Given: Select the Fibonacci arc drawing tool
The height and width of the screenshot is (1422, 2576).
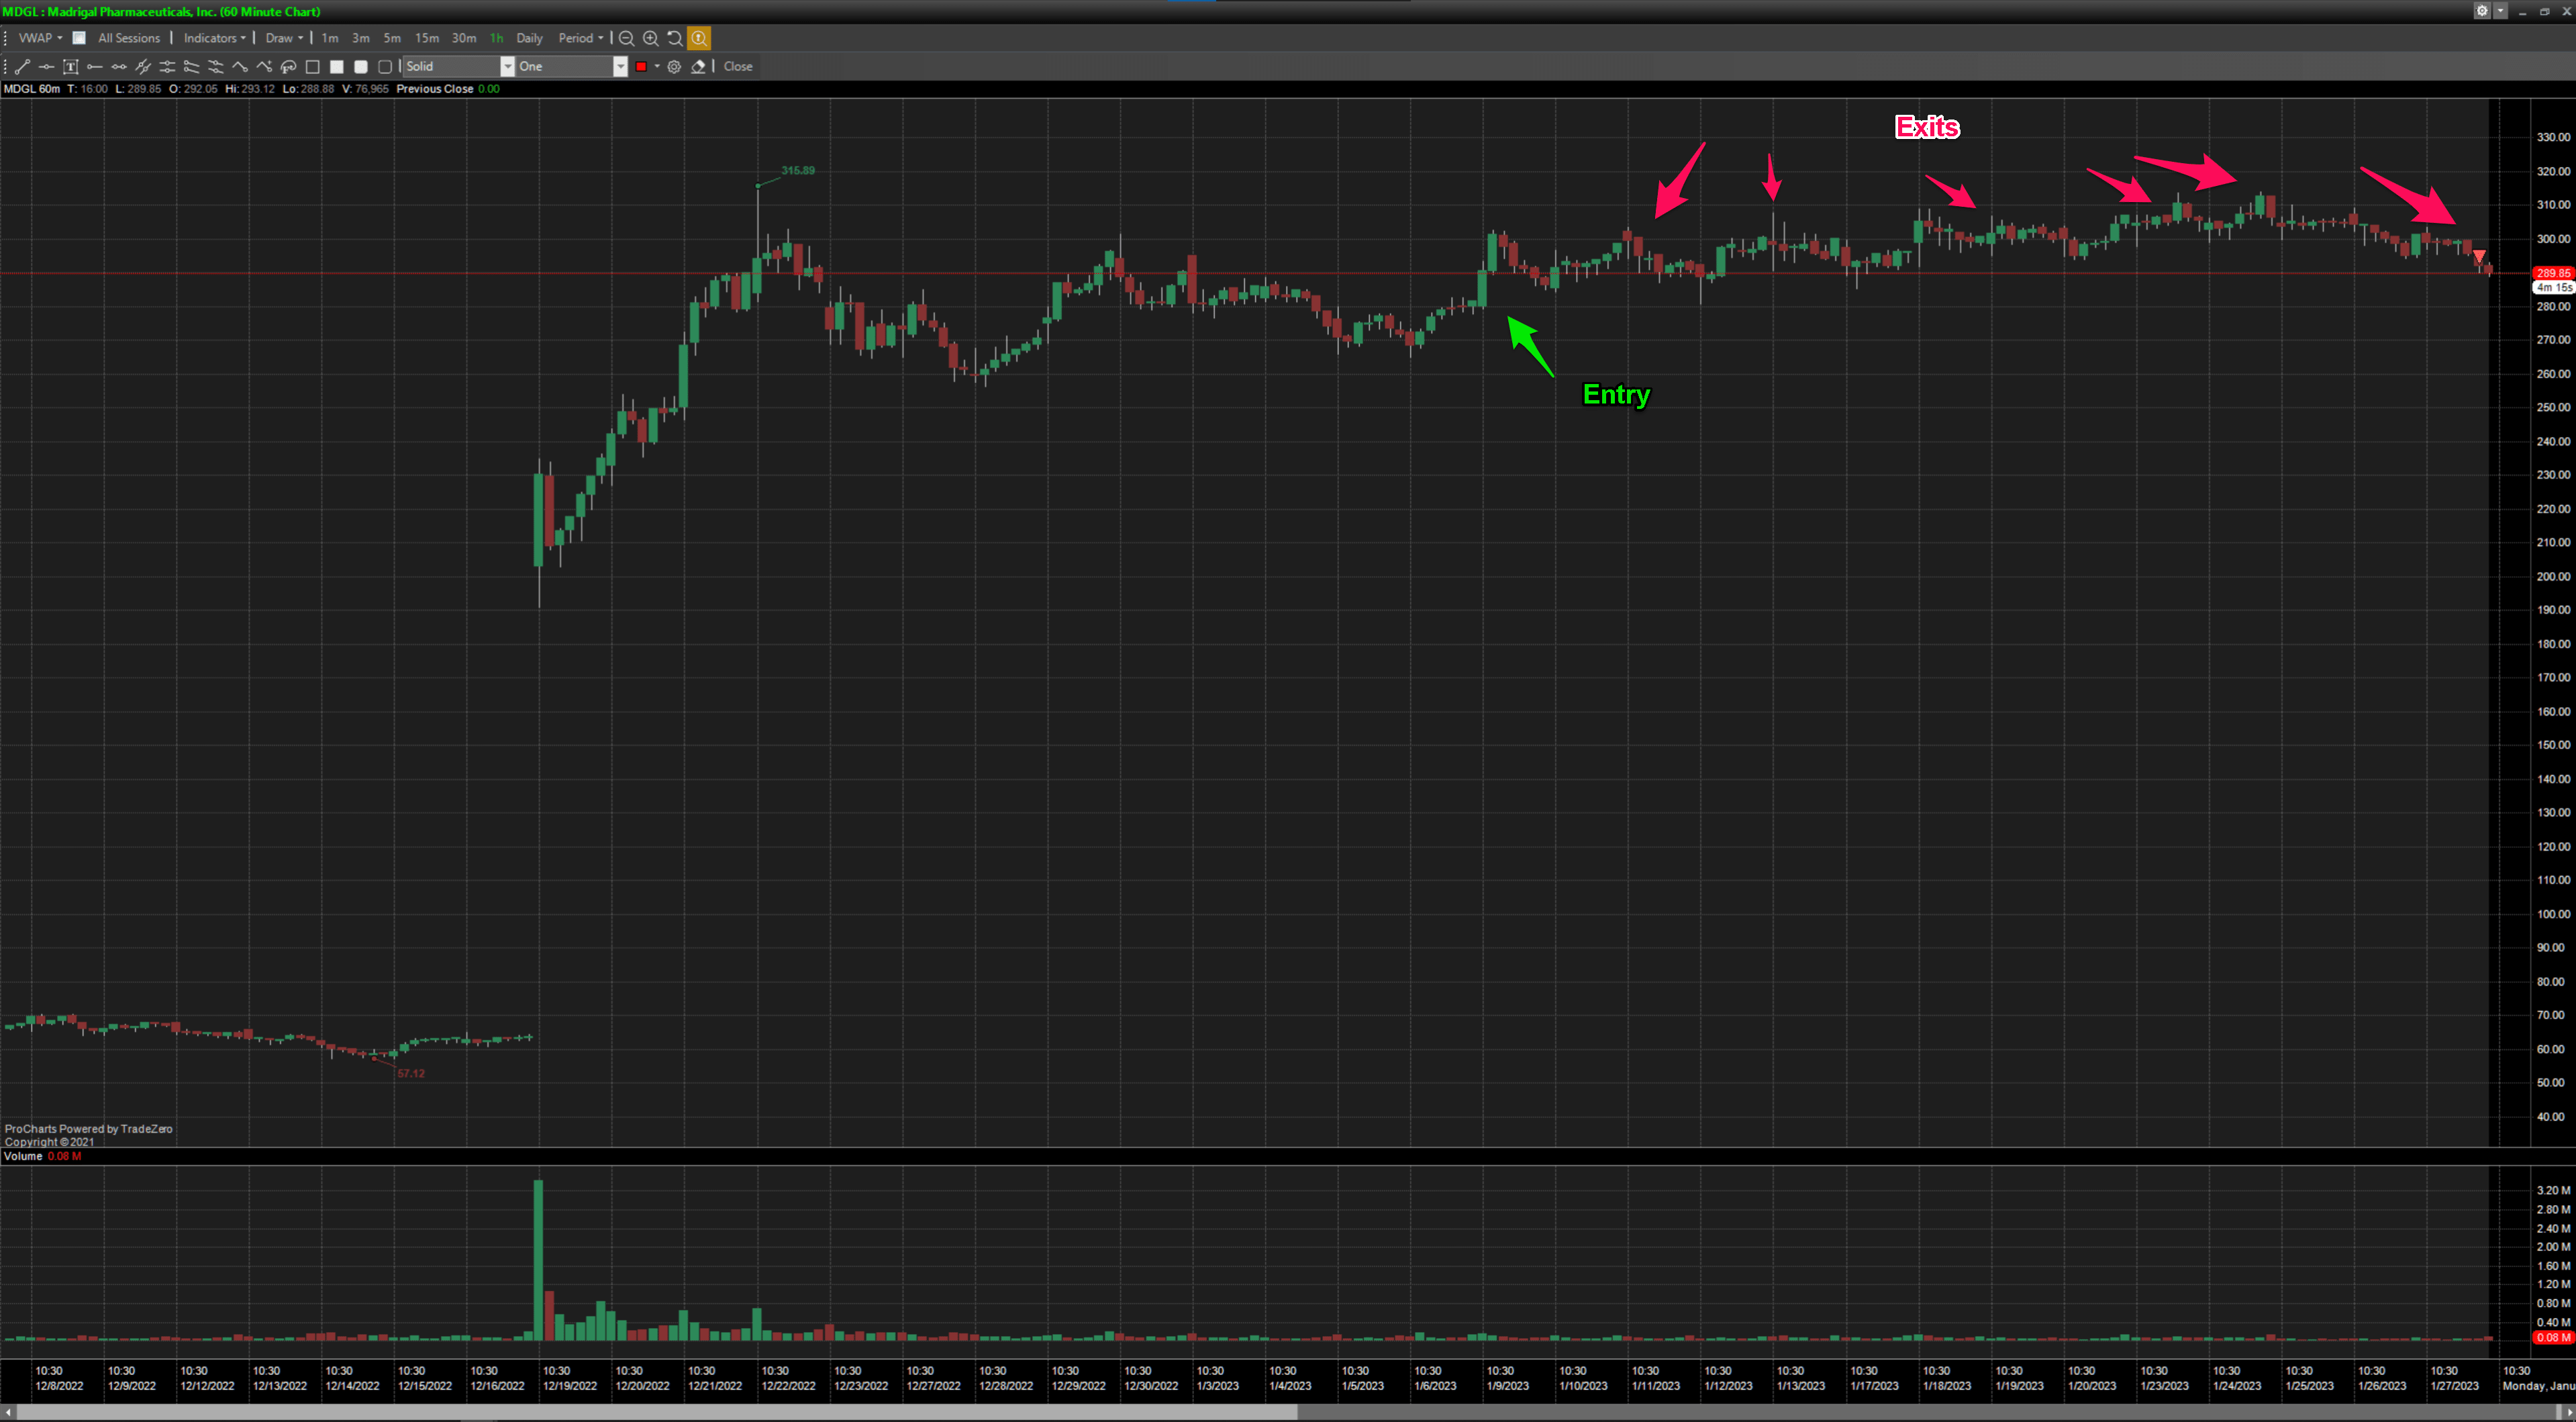Looking at the screenshot, I should (288, 67).
